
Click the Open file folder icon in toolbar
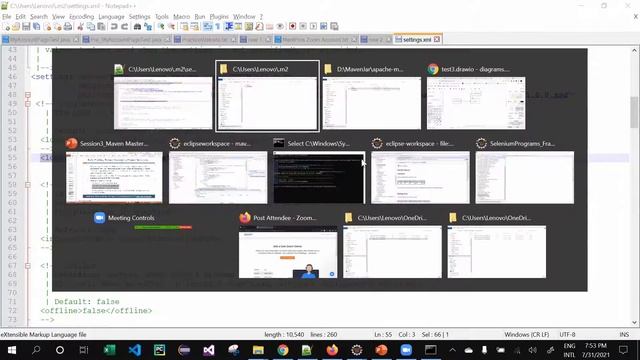(16, 27)
